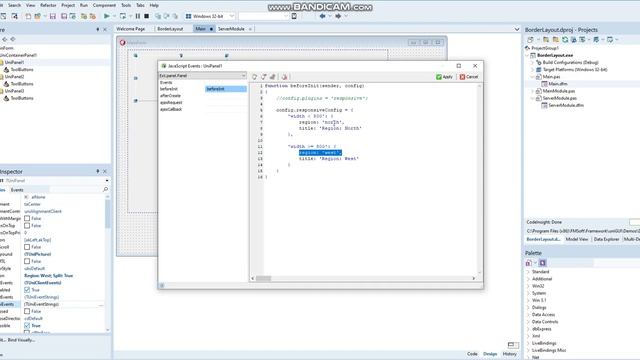
Task: Open the Refactor menu
Action: [x=48, y=5]
